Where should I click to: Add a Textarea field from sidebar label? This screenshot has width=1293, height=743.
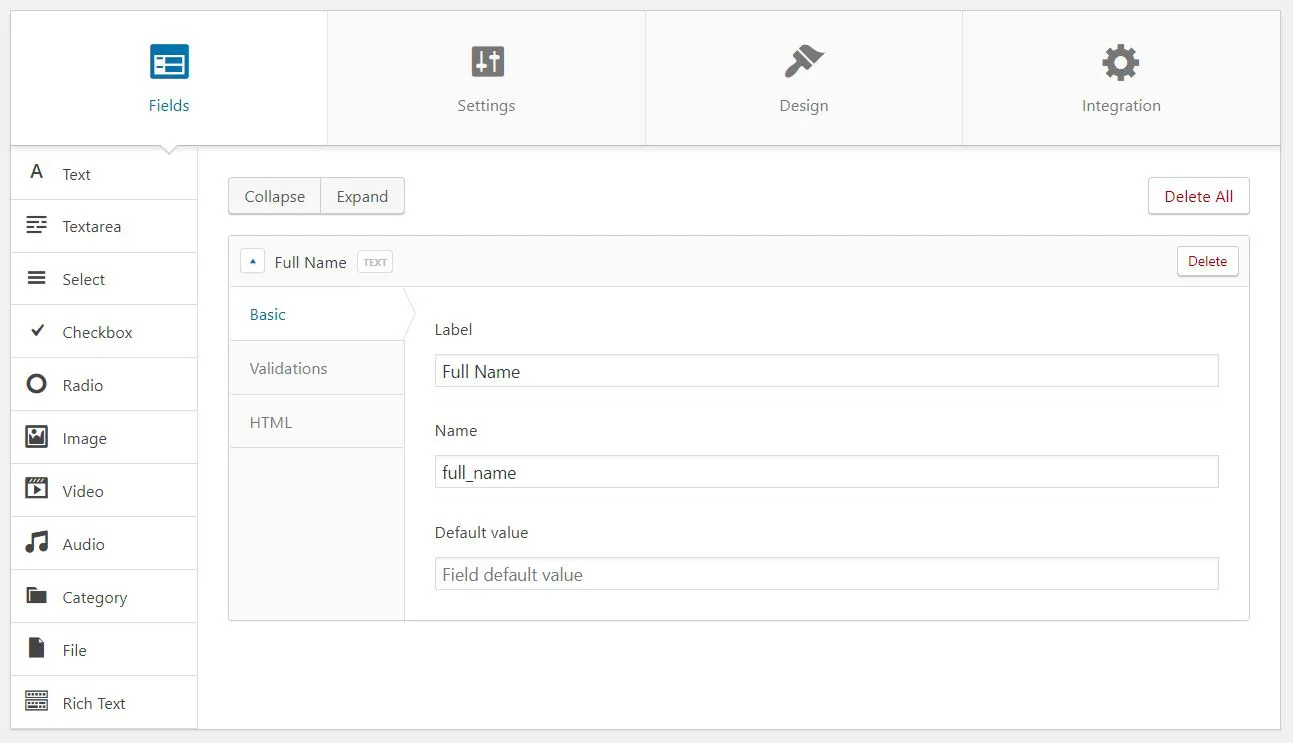(92, 227)
